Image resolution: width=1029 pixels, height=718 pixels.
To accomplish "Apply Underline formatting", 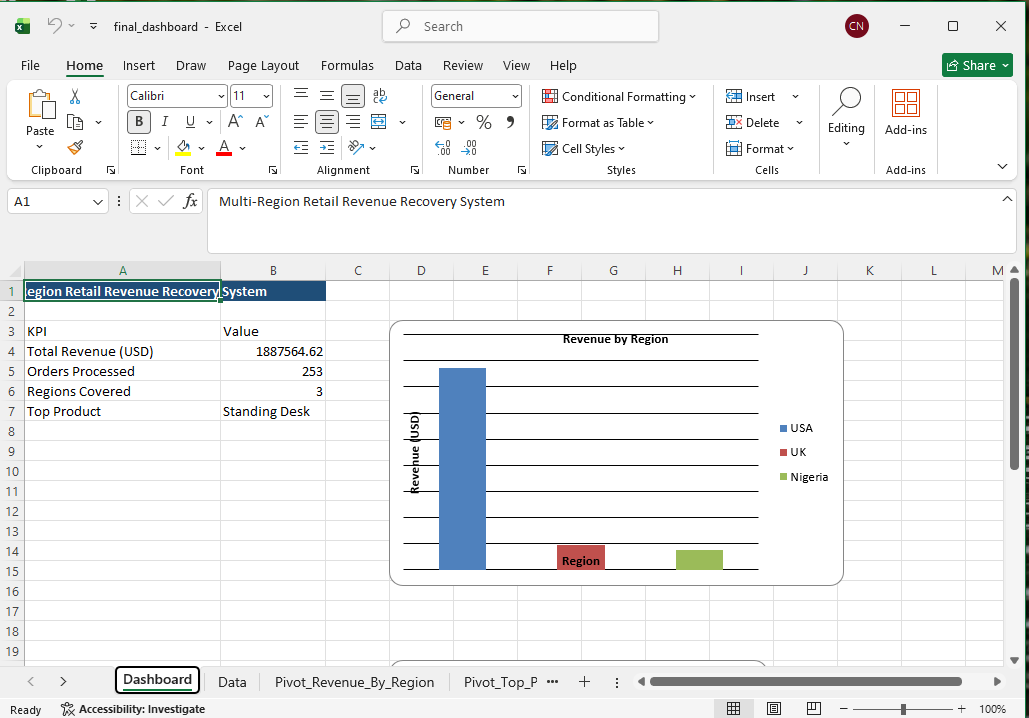I will 190,121.
